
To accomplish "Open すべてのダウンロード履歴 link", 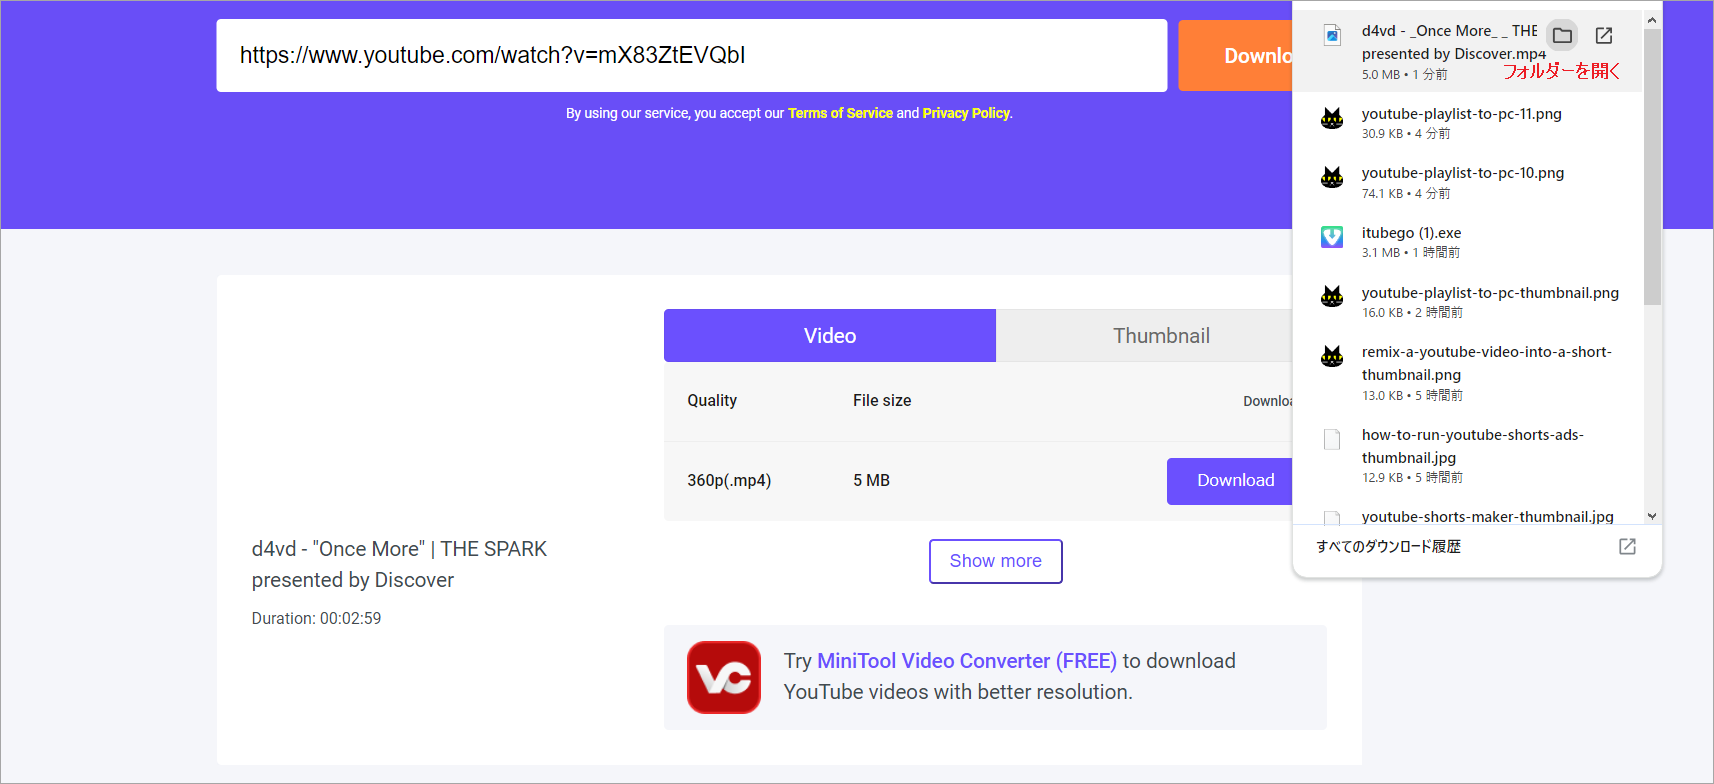I will (x=1388, y=546).
